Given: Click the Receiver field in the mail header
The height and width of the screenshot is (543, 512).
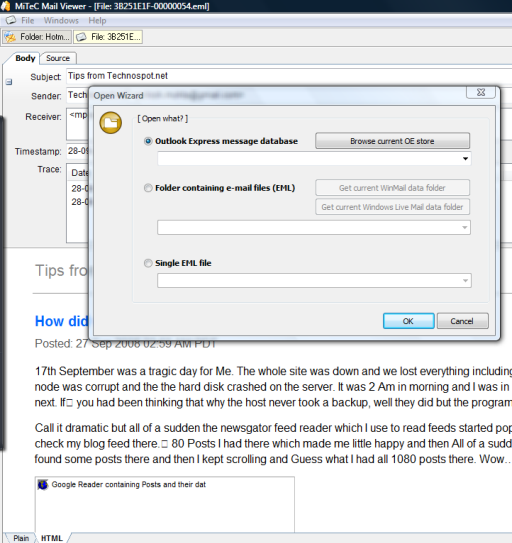Looking at the screenshot, I should 78,124.
